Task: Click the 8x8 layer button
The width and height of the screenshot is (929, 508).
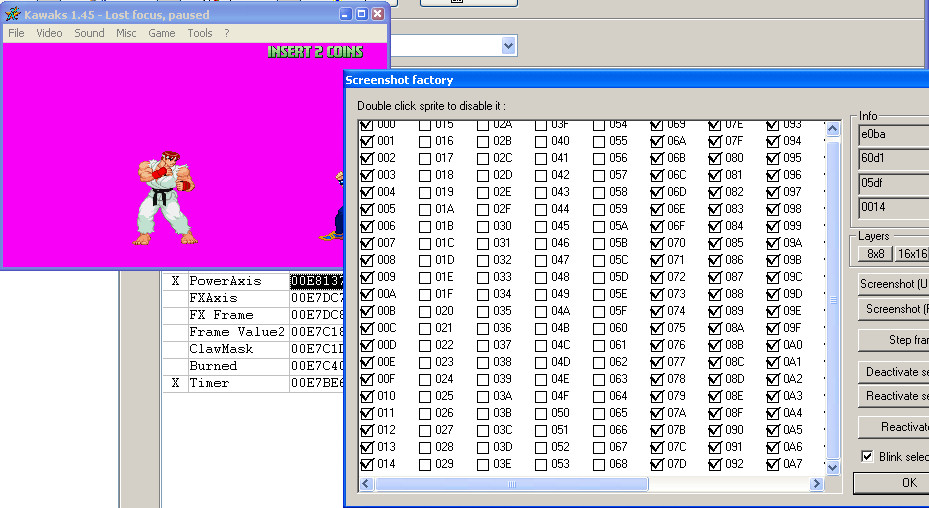Action: [x=876, y=254]
